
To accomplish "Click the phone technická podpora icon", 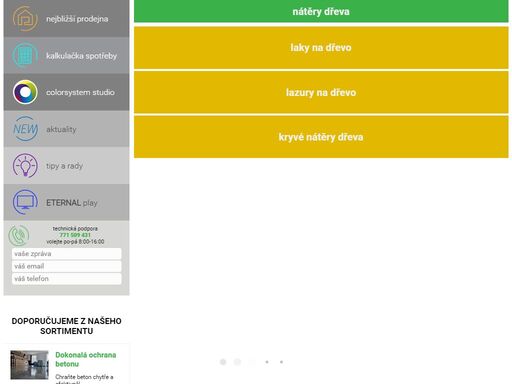I will pos(19,235).
